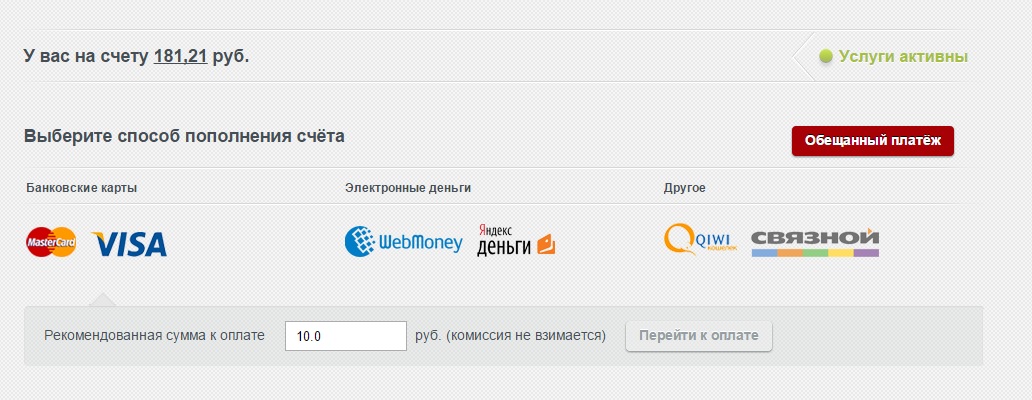Choose the VISA card logo
The width and height of the screenshot is (1032, 400).
click(x=129, y=244)
